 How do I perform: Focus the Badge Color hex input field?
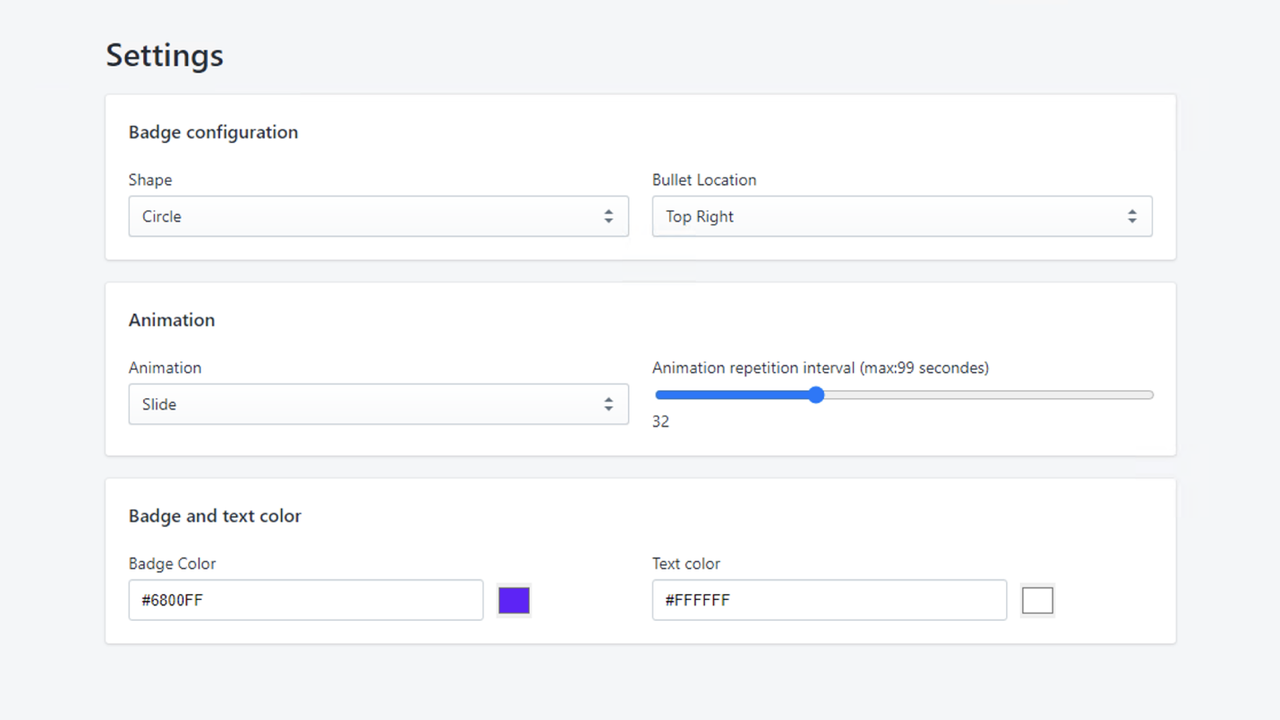coord(306,600)
